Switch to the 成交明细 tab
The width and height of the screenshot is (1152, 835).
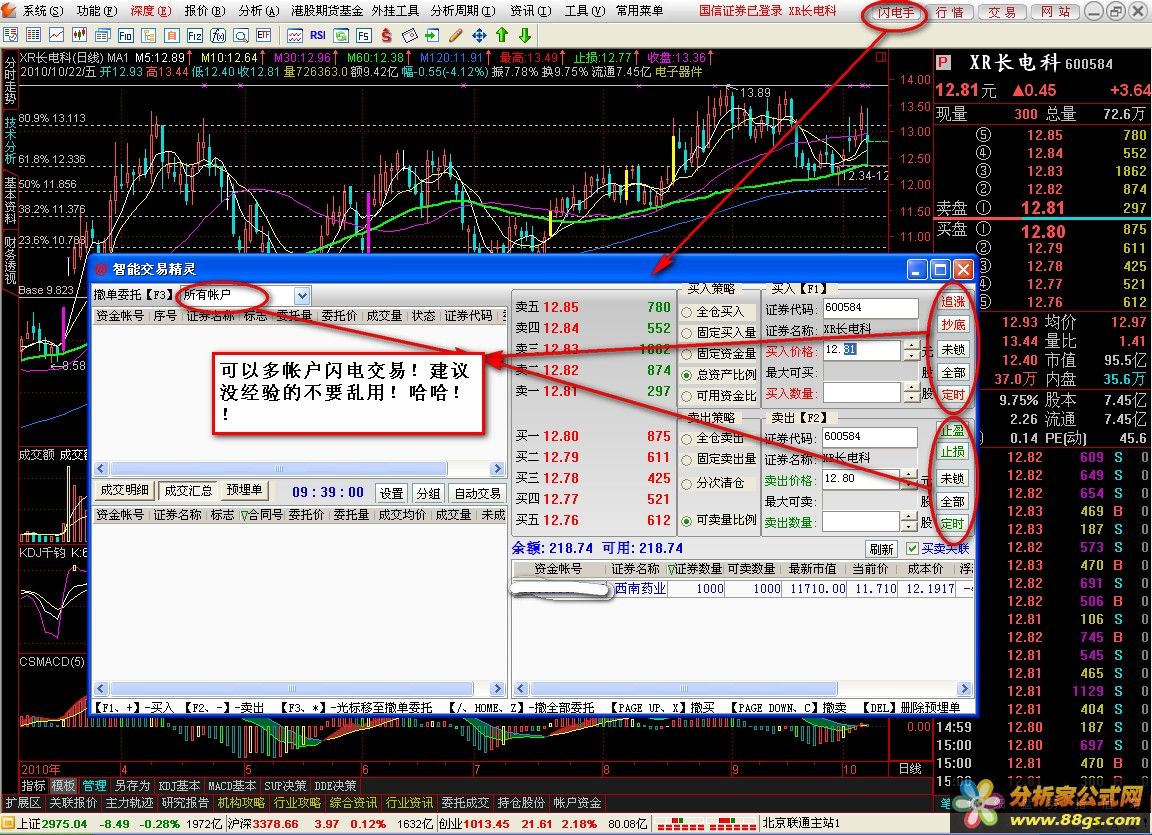(x=124, y=490)
